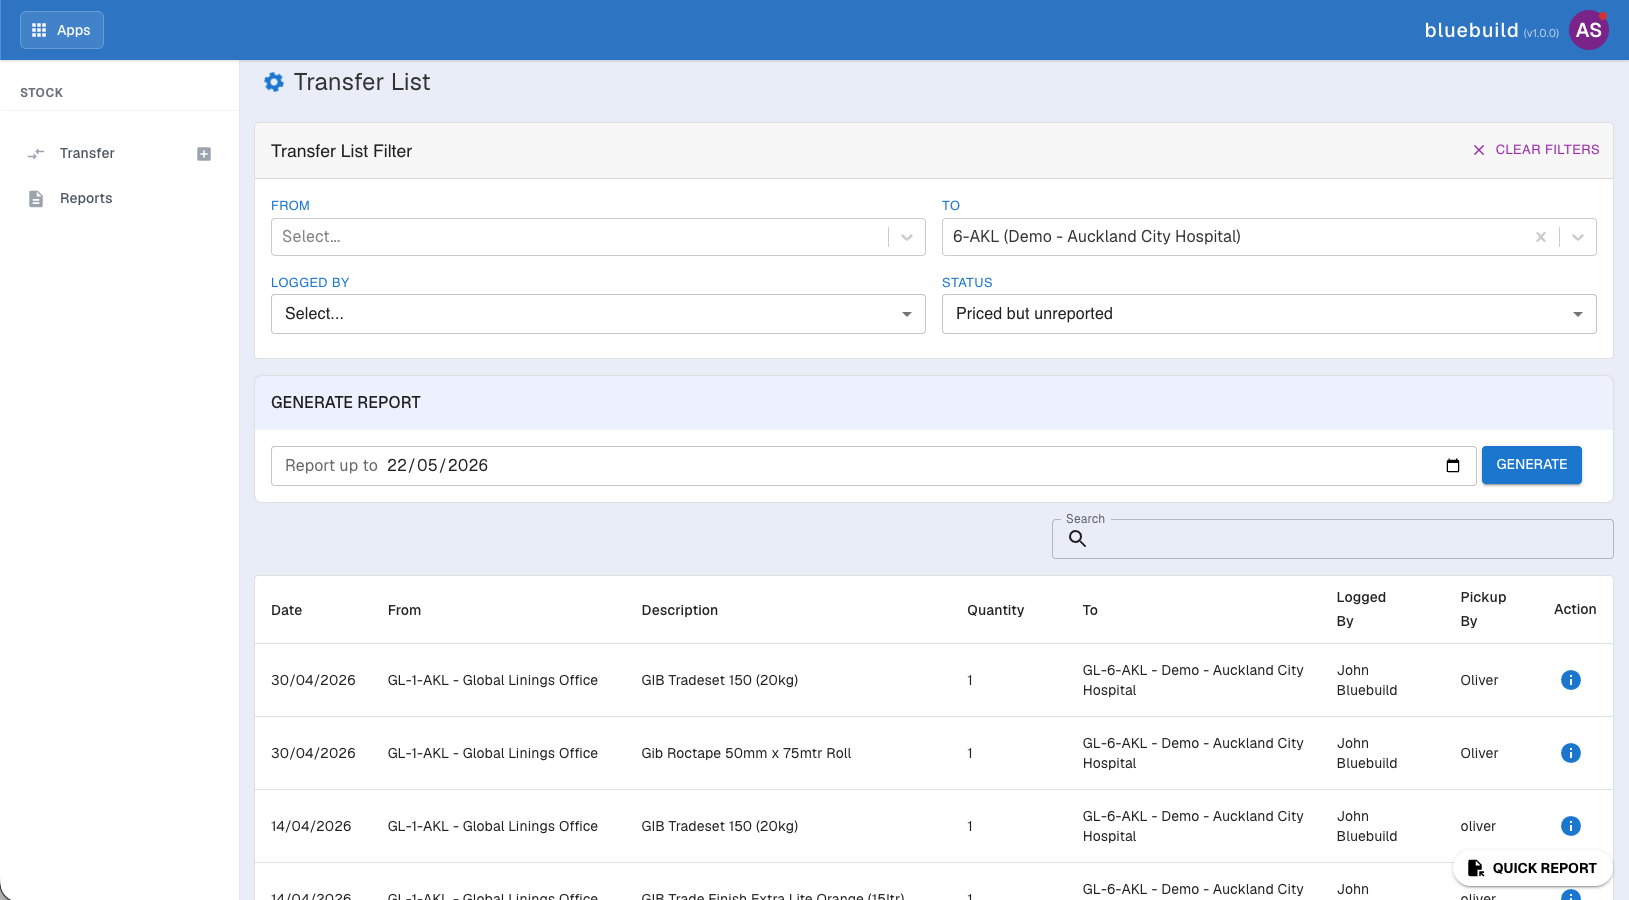Click the Quick Report document icon
The width and height of the screenshot is (1629, 900).
pyautogui.click(x=1476, y=868)
